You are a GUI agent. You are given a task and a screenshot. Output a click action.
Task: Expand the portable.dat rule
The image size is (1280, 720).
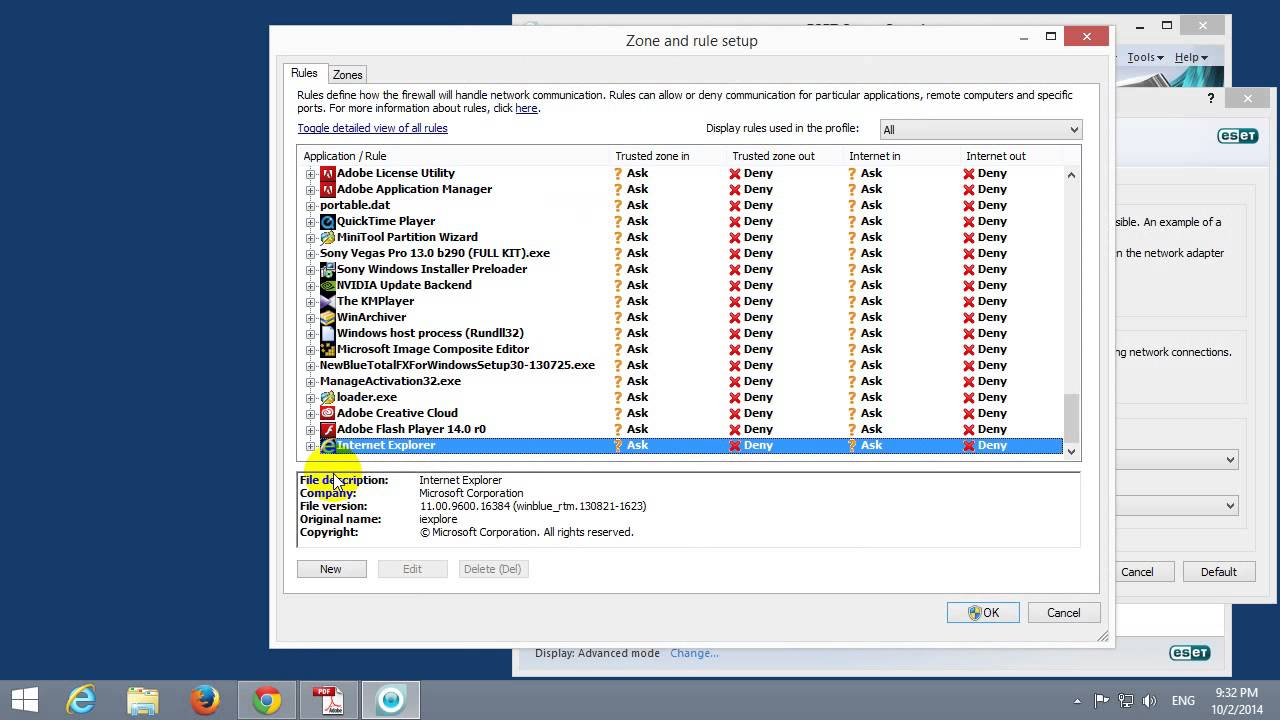(311, 206)
